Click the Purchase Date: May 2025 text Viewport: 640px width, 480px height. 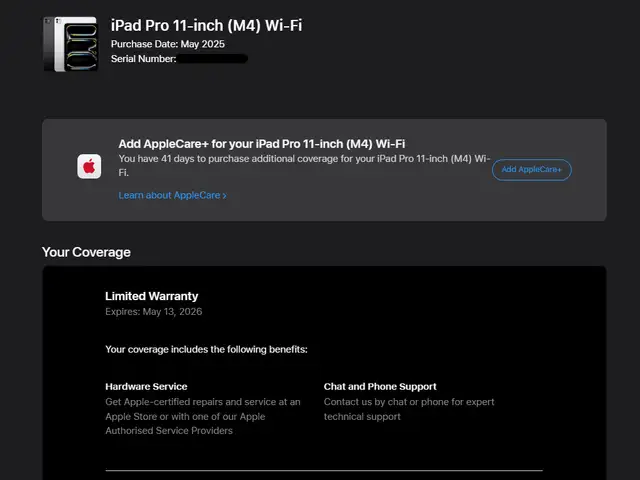[168, 44]
